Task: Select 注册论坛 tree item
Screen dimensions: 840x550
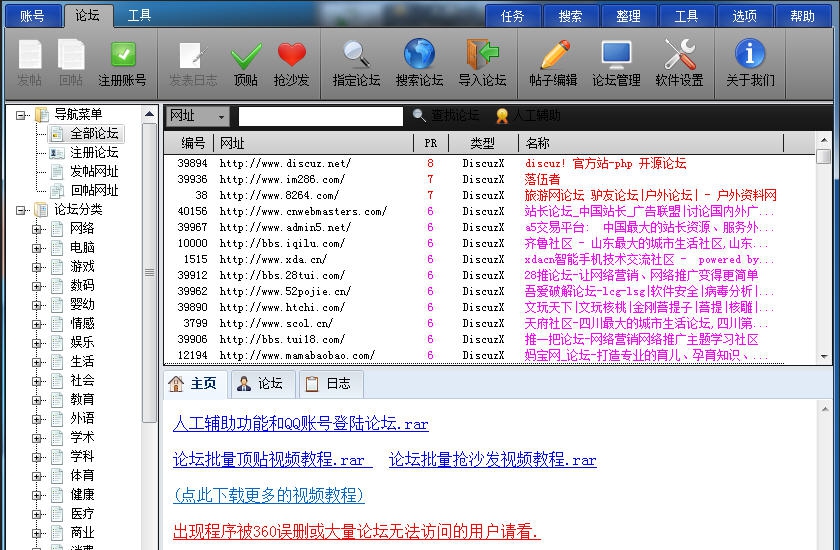Action: [x=94, y=153]
